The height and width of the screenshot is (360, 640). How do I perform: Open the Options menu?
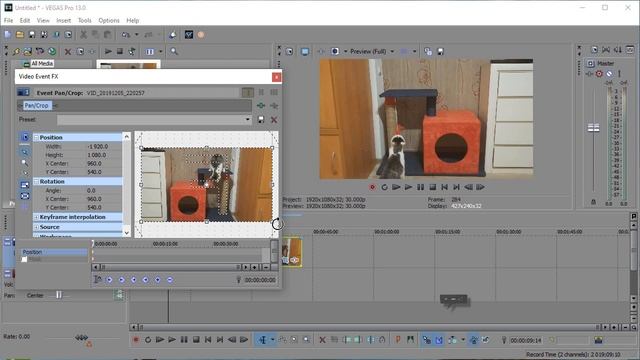coord(109,20)
